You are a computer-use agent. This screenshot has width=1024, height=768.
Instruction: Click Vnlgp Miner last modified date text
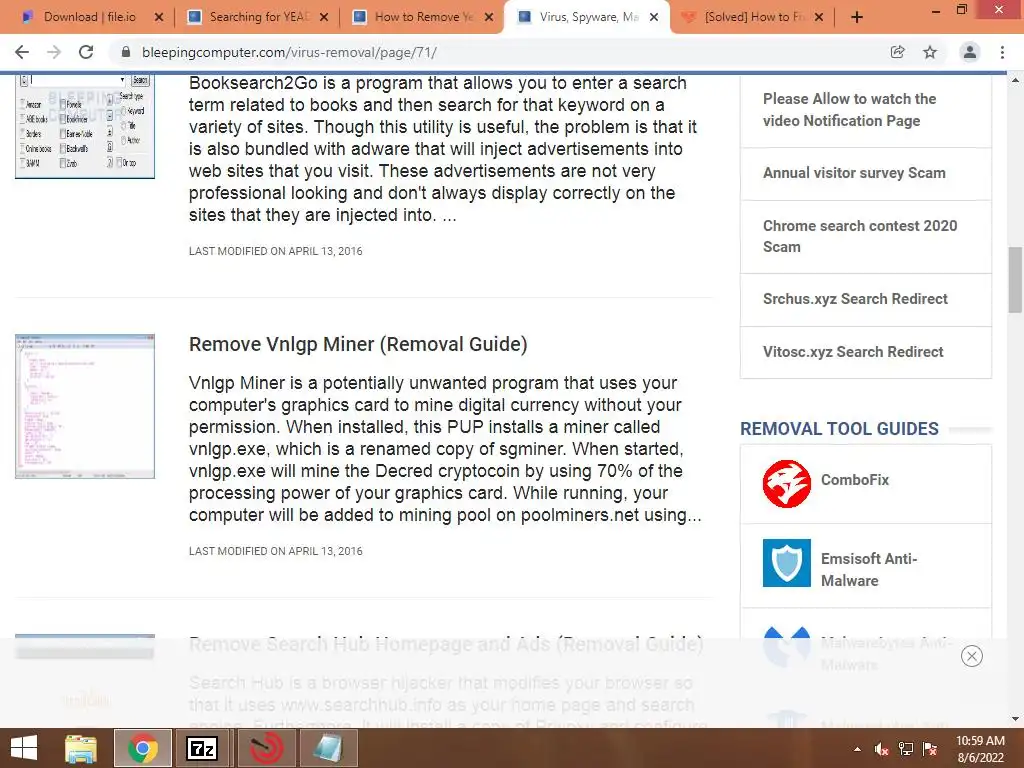276,551
